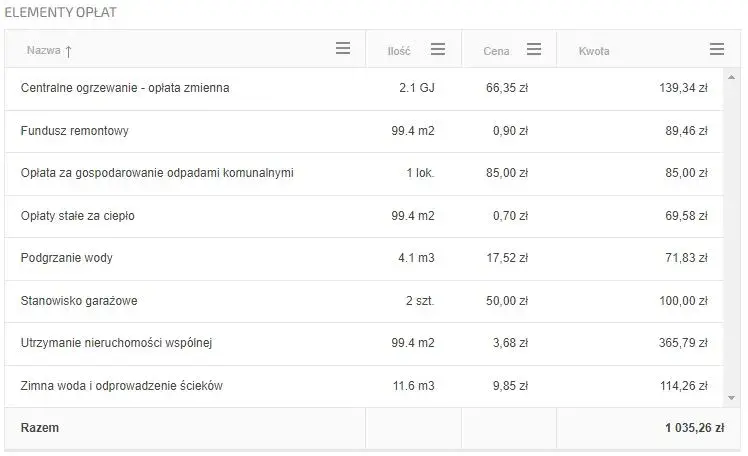Select row 'Centralne ogrzewanie - opłata zmienna'
The height and width of the screenshot is (456, 748).
pos(364,88)
